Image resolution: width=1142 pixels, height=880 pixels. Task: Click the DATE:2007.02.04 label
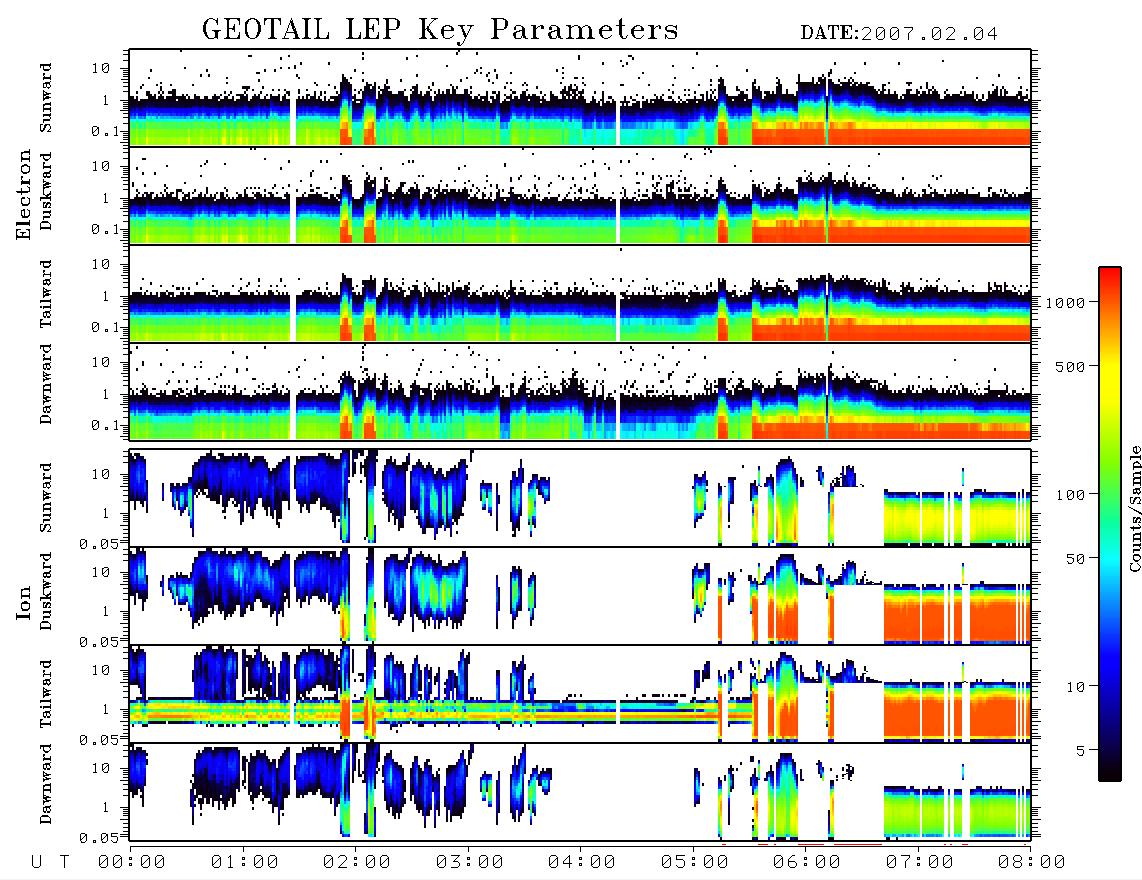[x=899, y=34]
